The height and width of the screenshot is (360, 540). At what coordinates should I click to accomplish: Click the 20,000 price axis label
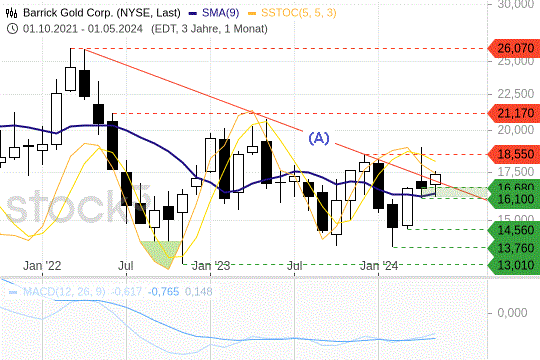point(516,130)
